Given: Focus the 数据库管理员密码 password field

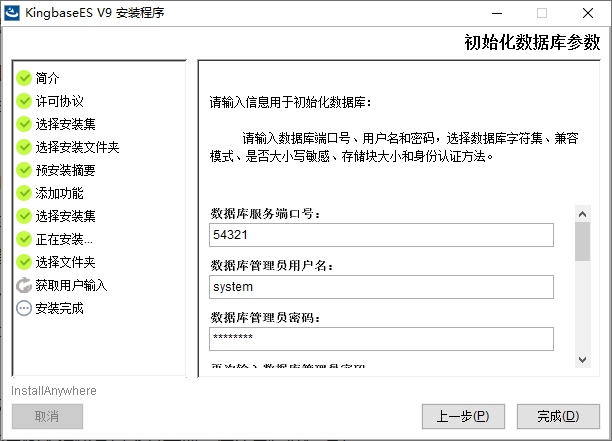Looking at the screenshot, I should click(382, 339).
